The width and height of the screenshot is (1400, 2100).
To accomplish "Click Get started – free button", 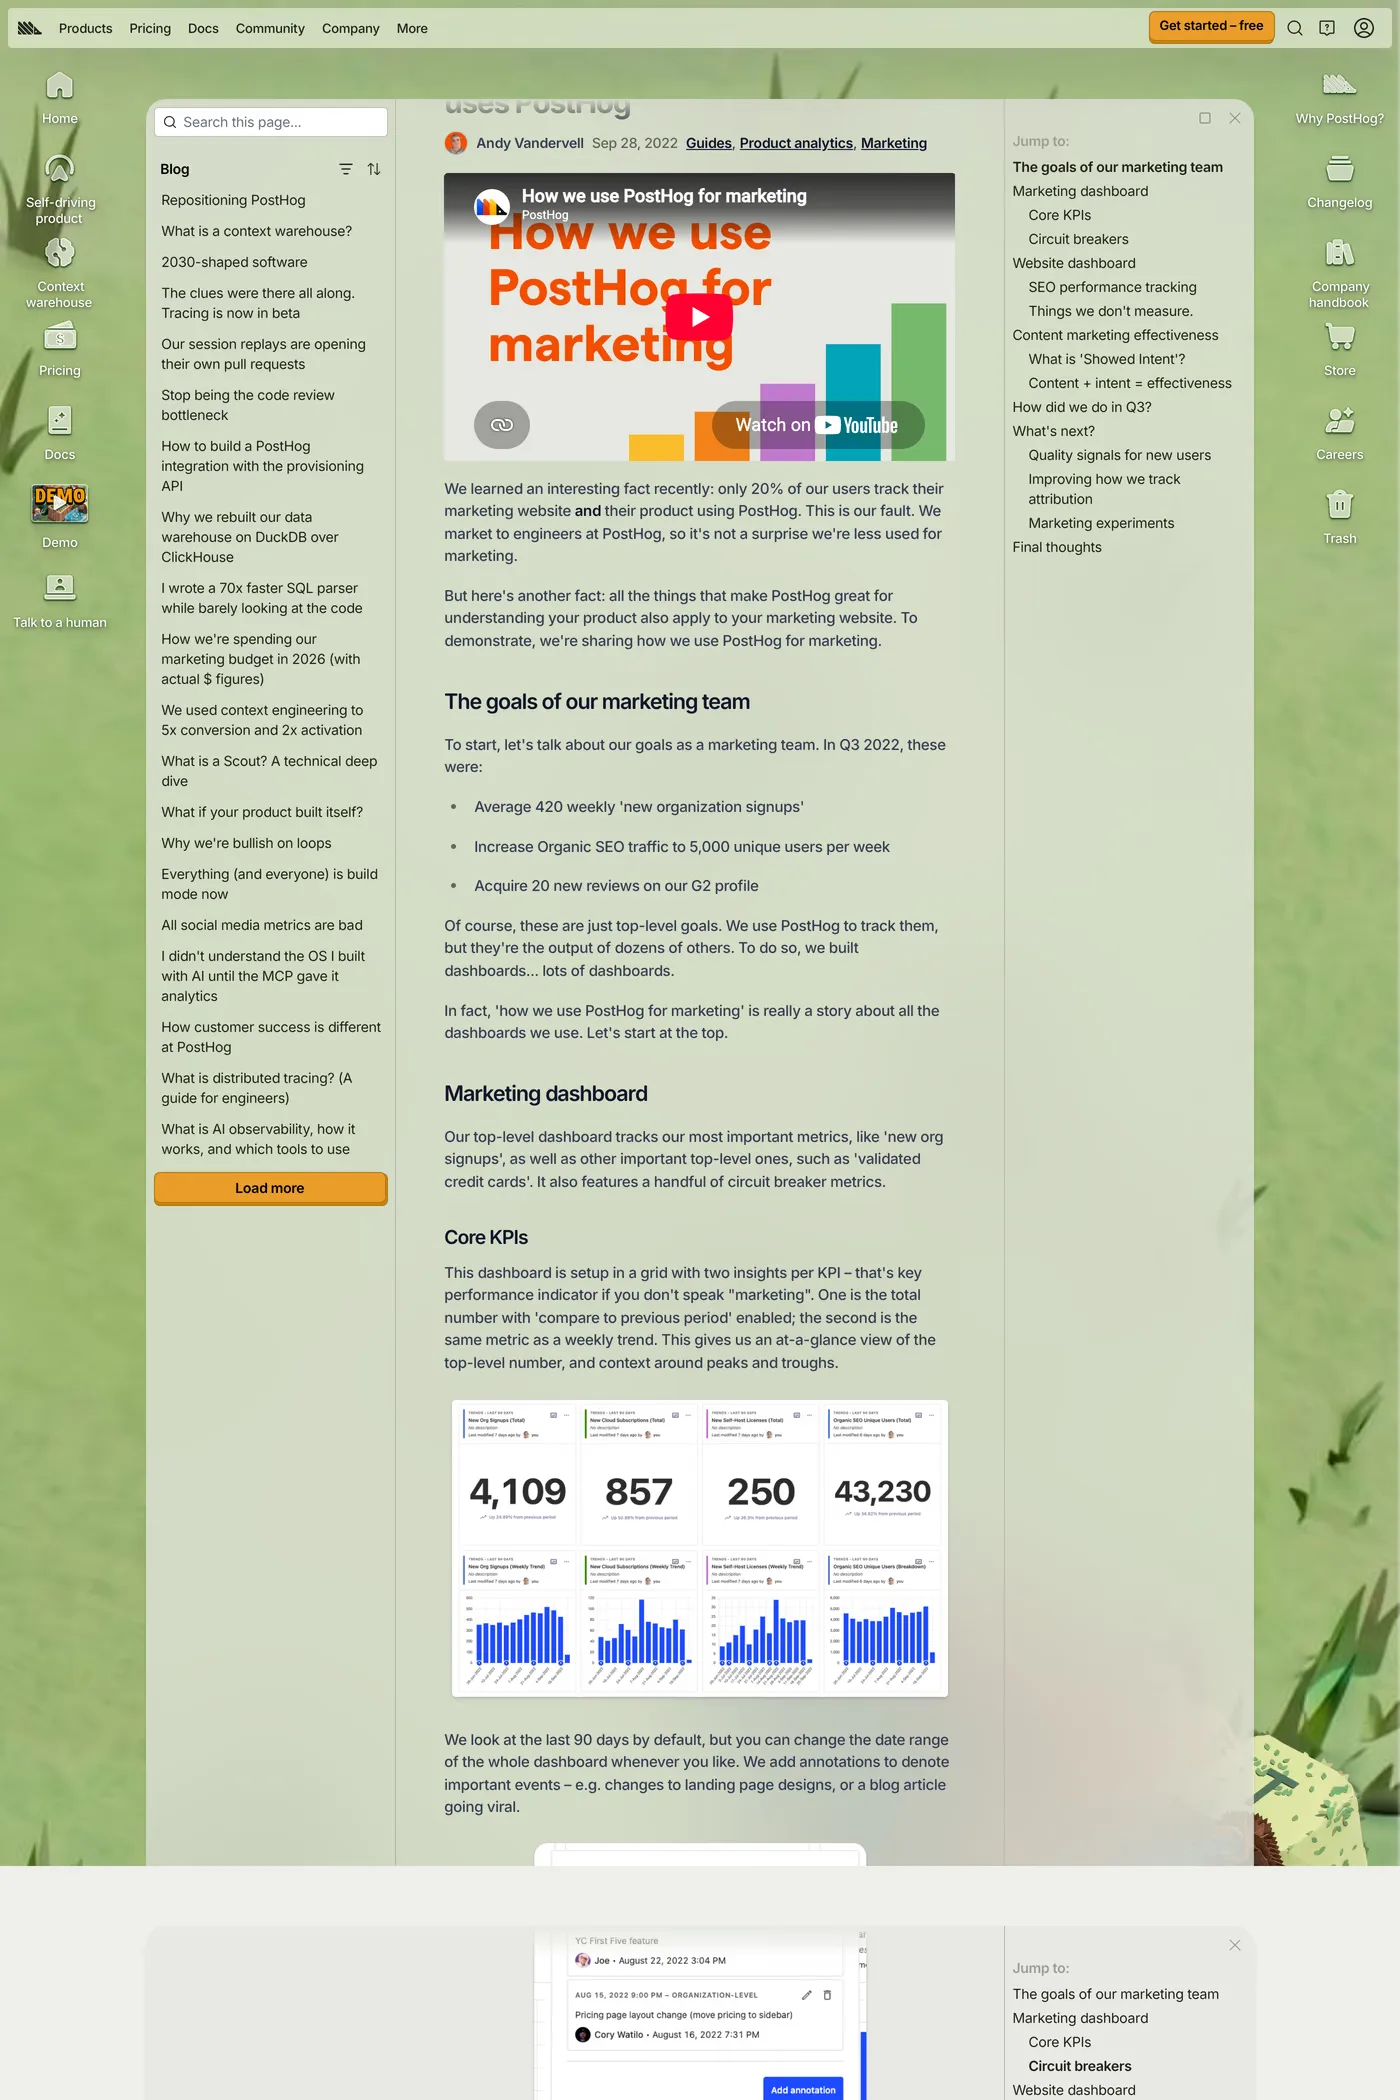I will tap(1211, 27).
